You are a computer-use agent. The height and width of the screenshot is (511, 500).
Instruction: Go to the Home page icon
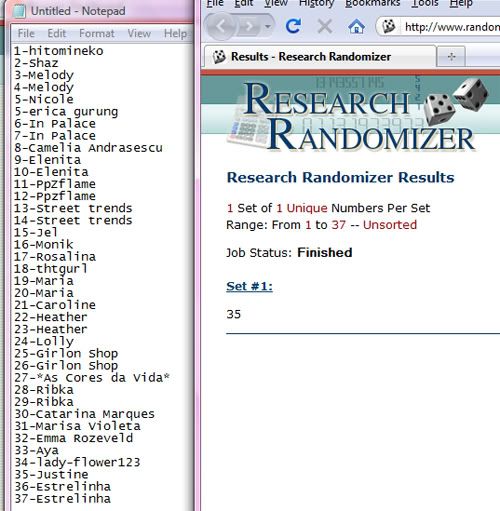(x=356, y=26)
